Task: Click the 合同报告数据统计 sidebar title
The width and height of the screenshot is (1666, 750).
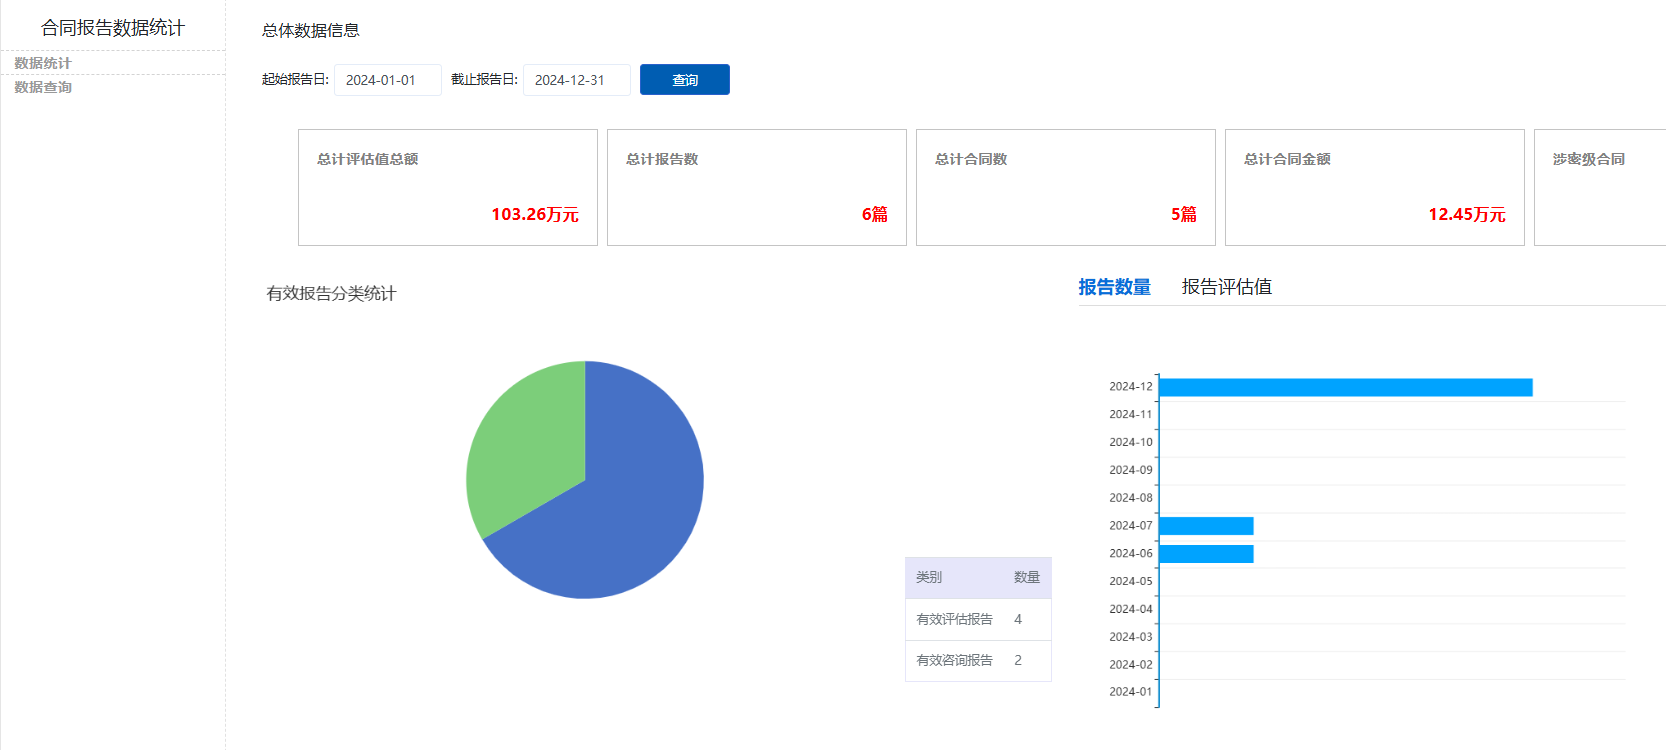Action: click(112, 28)
